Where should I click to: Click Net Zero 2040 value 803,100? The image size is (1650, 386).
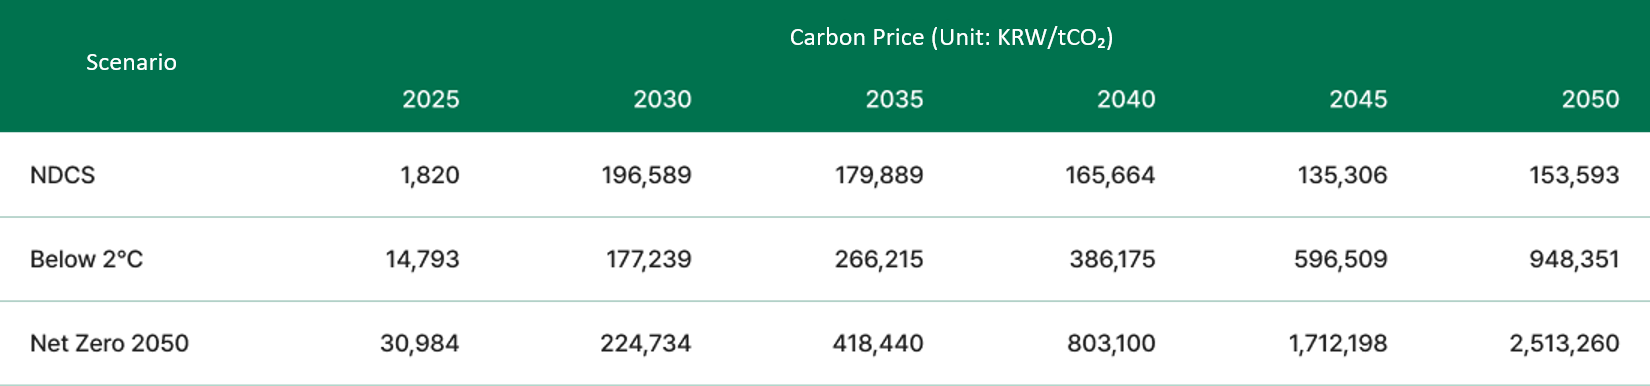[1111, 343]
